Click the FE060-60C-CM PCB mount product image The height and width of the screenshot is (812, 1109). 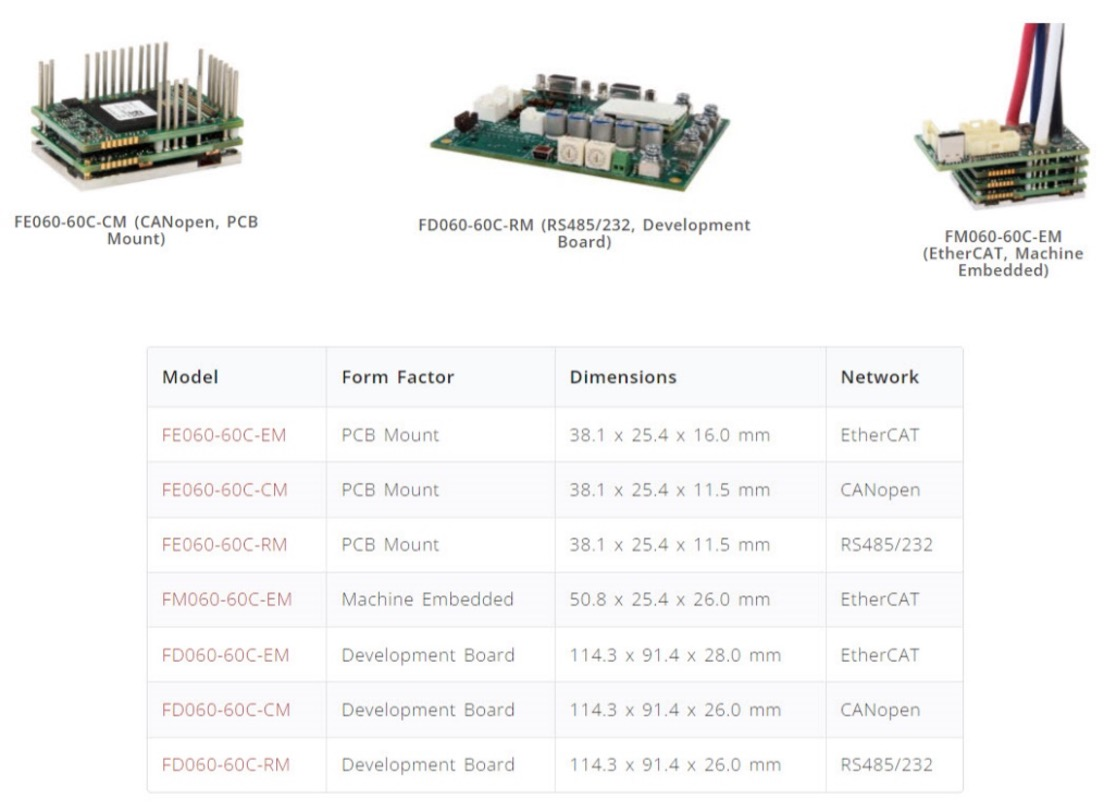point(136,113)
